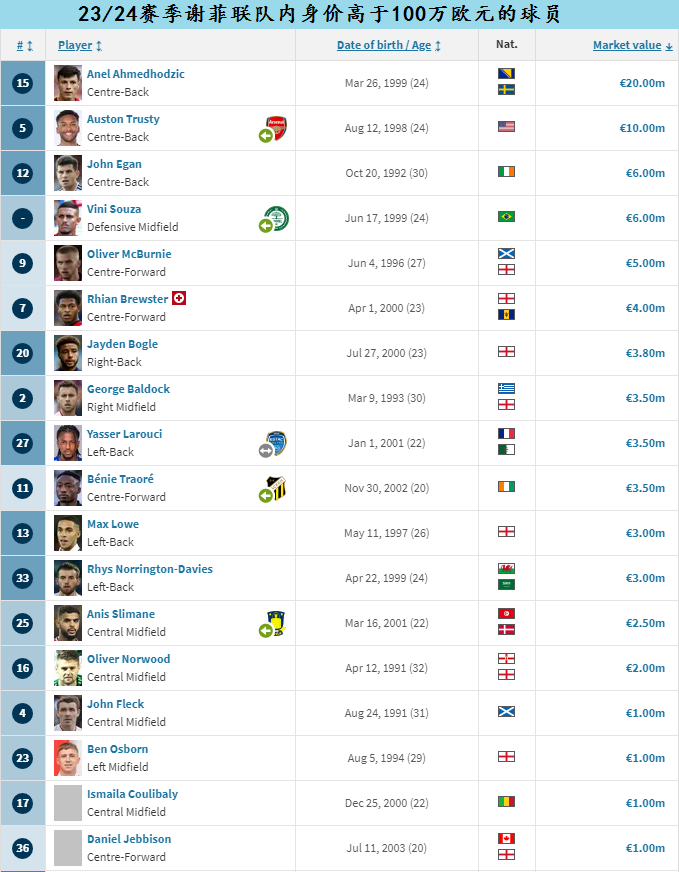Image resolution: width=679 pixels, height=872 pixels.
Task: Click Ireland flag in John Egan's row
Action: coord(506,172)
